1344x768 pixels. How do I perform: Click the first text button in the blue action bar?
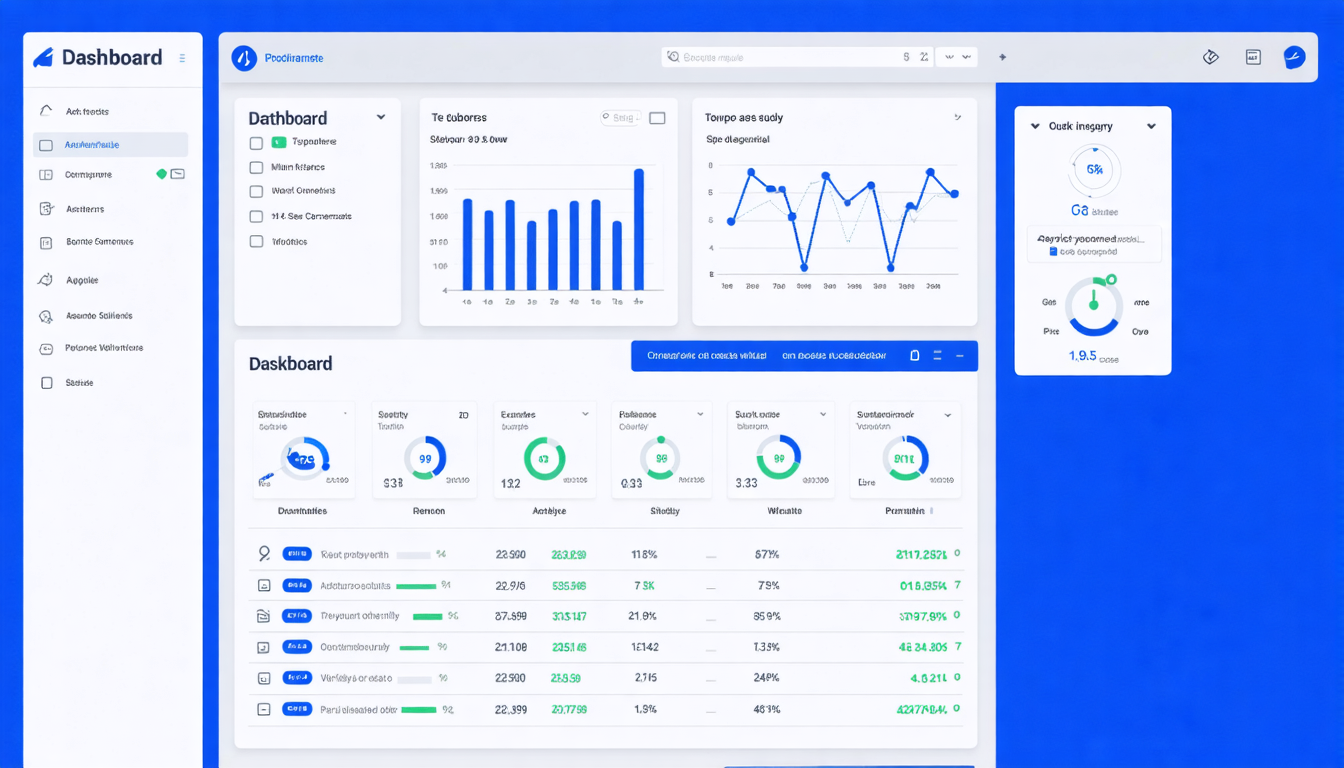point(707,355)
